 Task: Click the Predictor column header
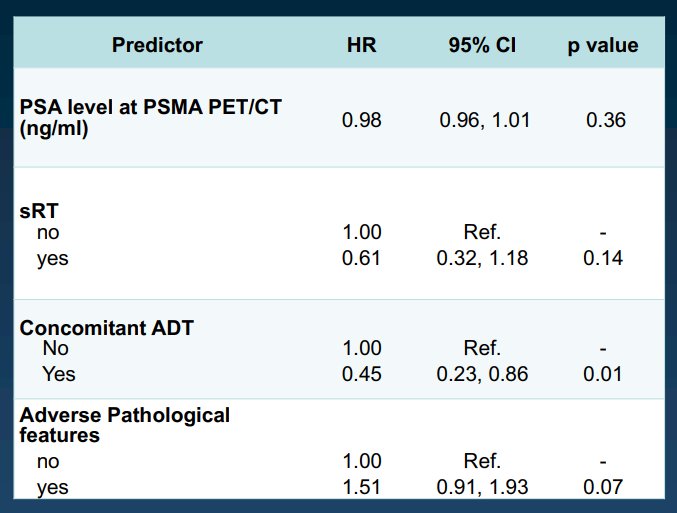tap(157, 45)
